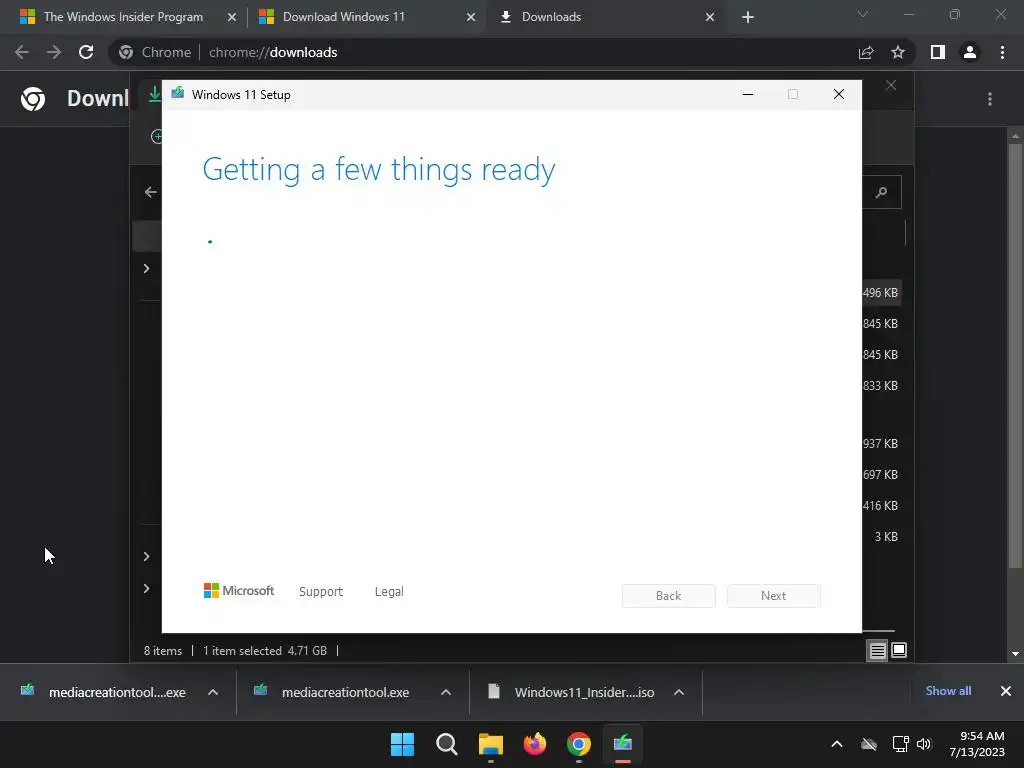The height and width of the screenshot is (768, 1024).
Task: Open taskbar Search
Action: pos(447,744)
